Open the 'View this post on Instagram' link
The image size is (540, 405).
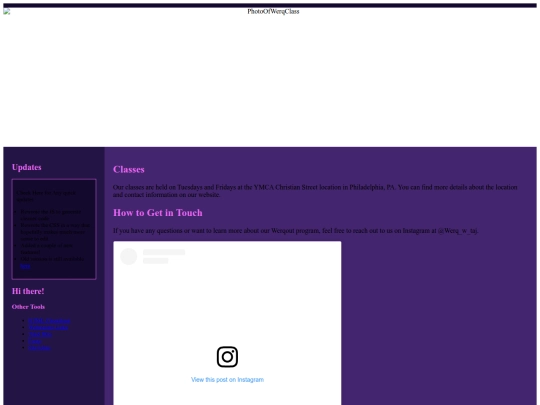pyautogui.click(x=227, y=380)
